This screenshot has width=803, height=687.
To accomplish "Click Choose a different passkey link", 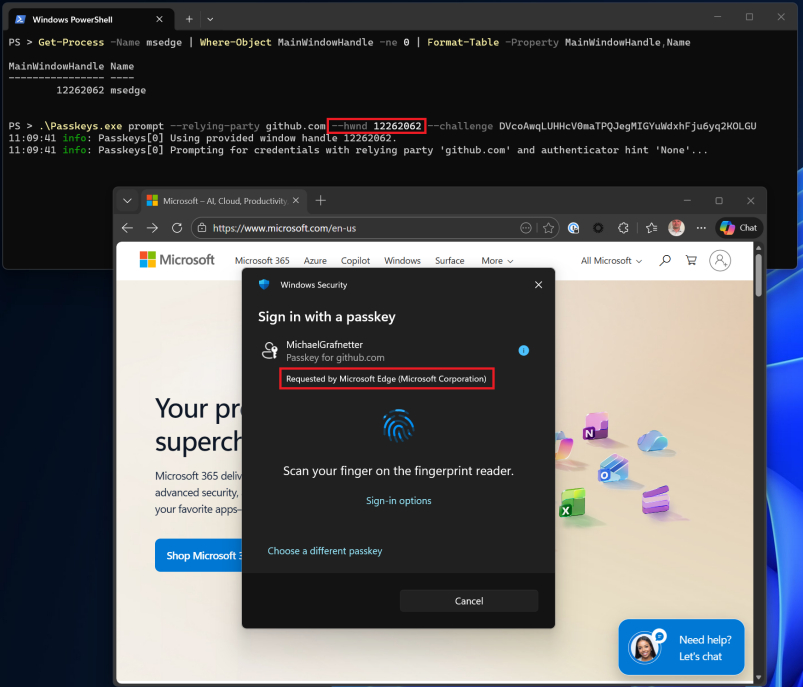I will click(x=325, y=551).
